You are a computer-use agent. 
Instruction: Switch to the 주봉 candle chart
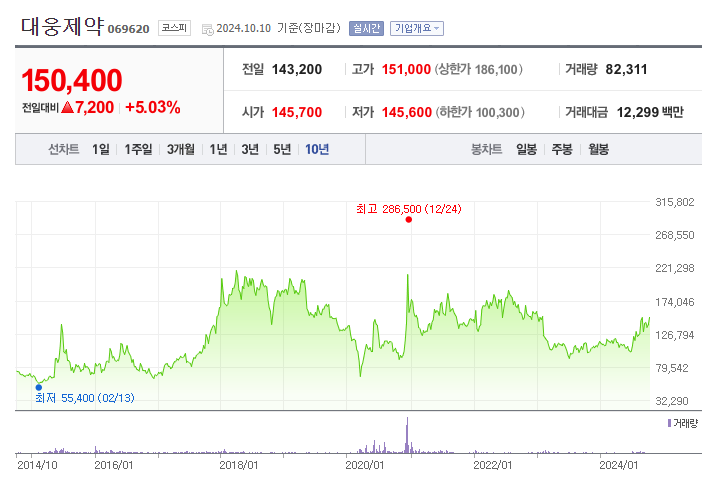point(562,149)
